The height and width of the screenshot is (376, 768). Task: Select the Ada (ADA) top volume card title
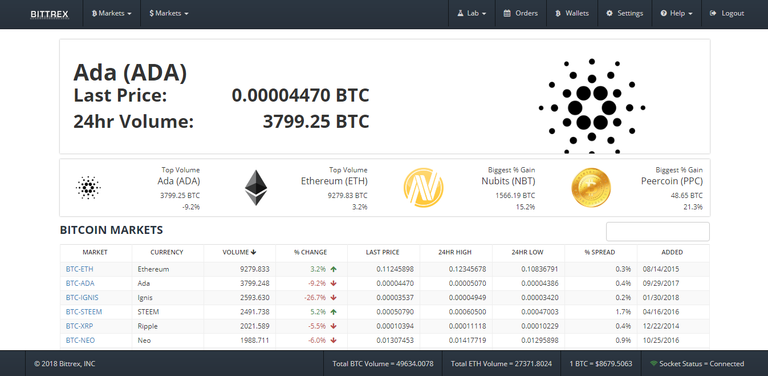[x=179, y=181]
